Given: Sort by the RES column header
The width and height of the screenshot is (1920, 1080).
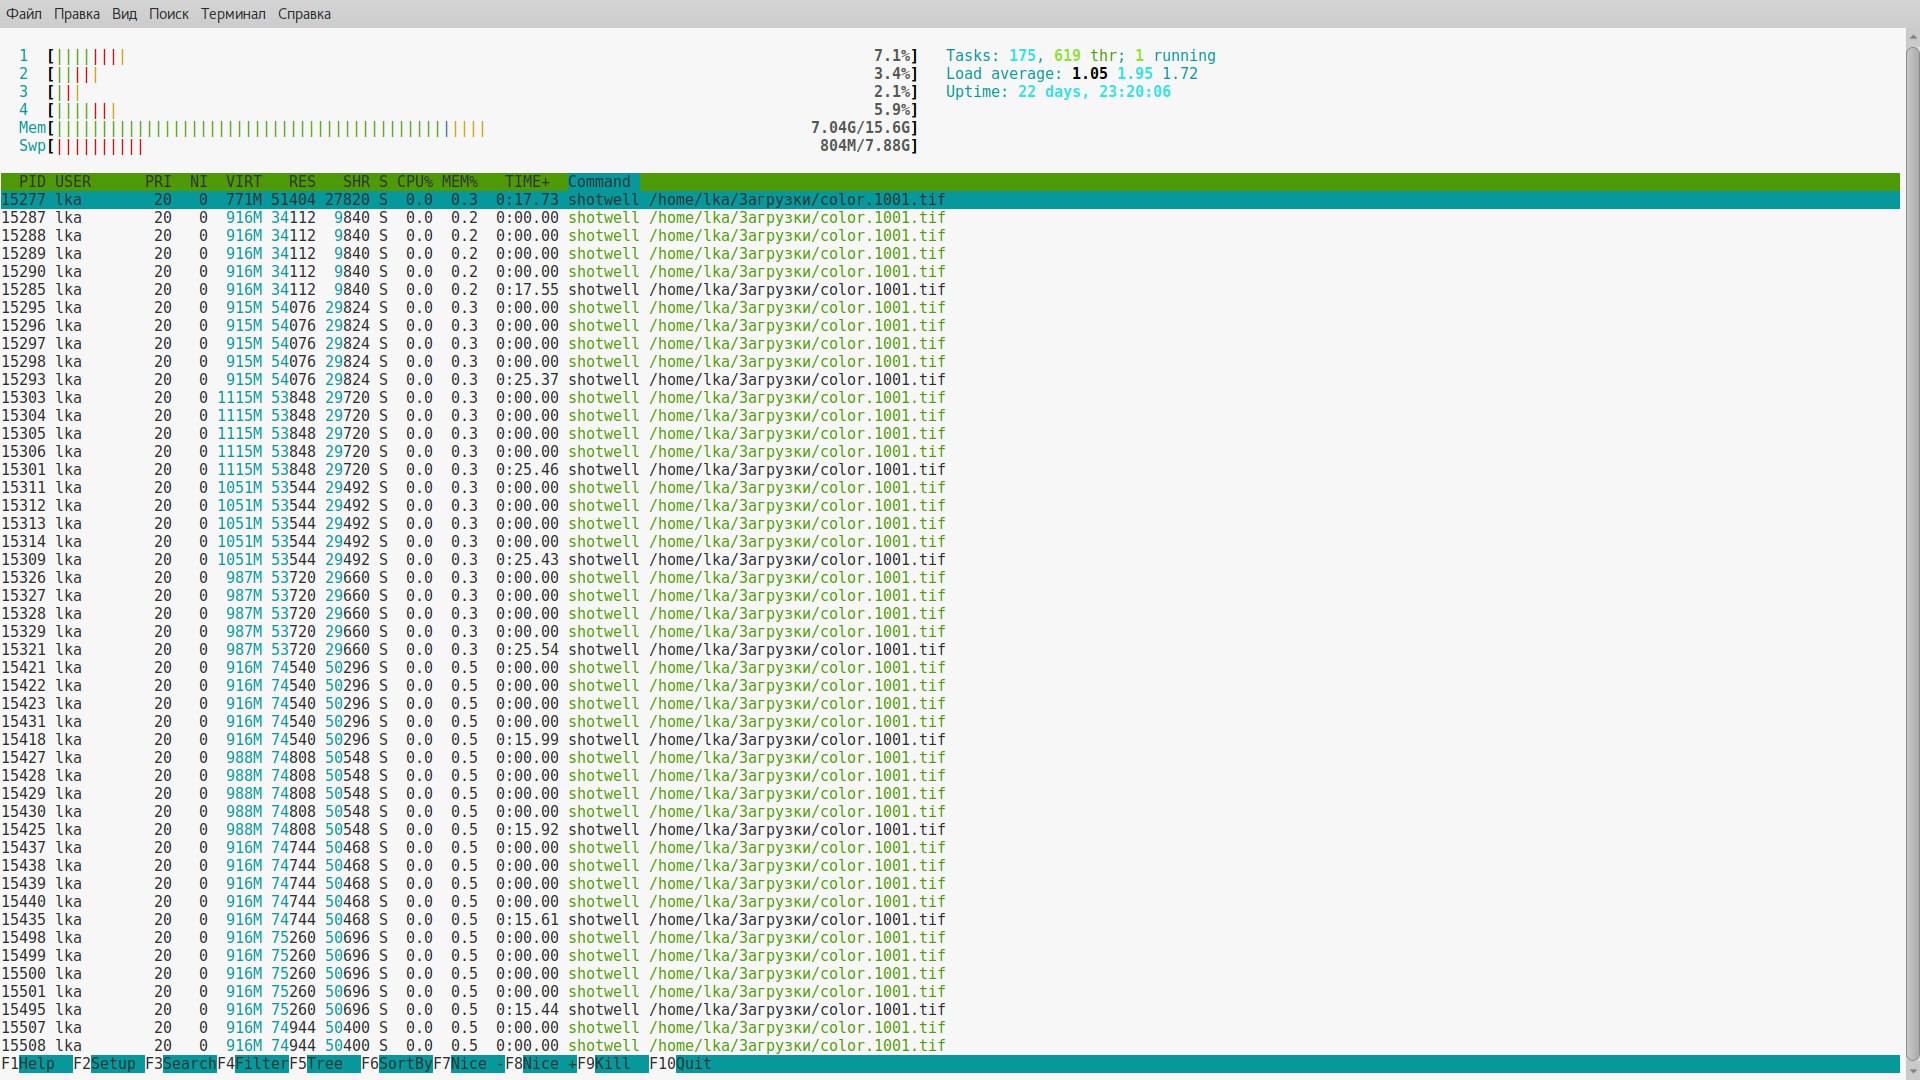Looking at the screenshot, I should (302, 182).
